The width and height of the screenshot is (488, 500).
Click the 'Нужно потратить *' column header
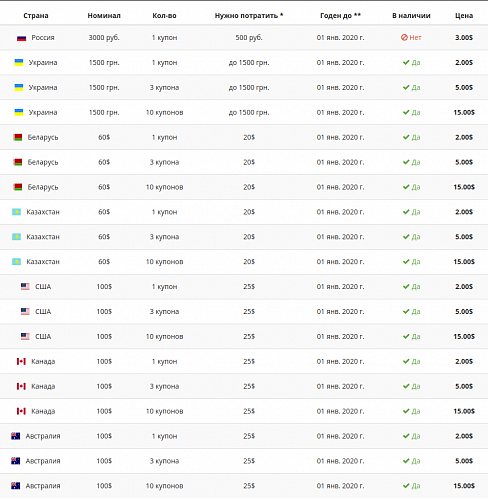[249, 16]
